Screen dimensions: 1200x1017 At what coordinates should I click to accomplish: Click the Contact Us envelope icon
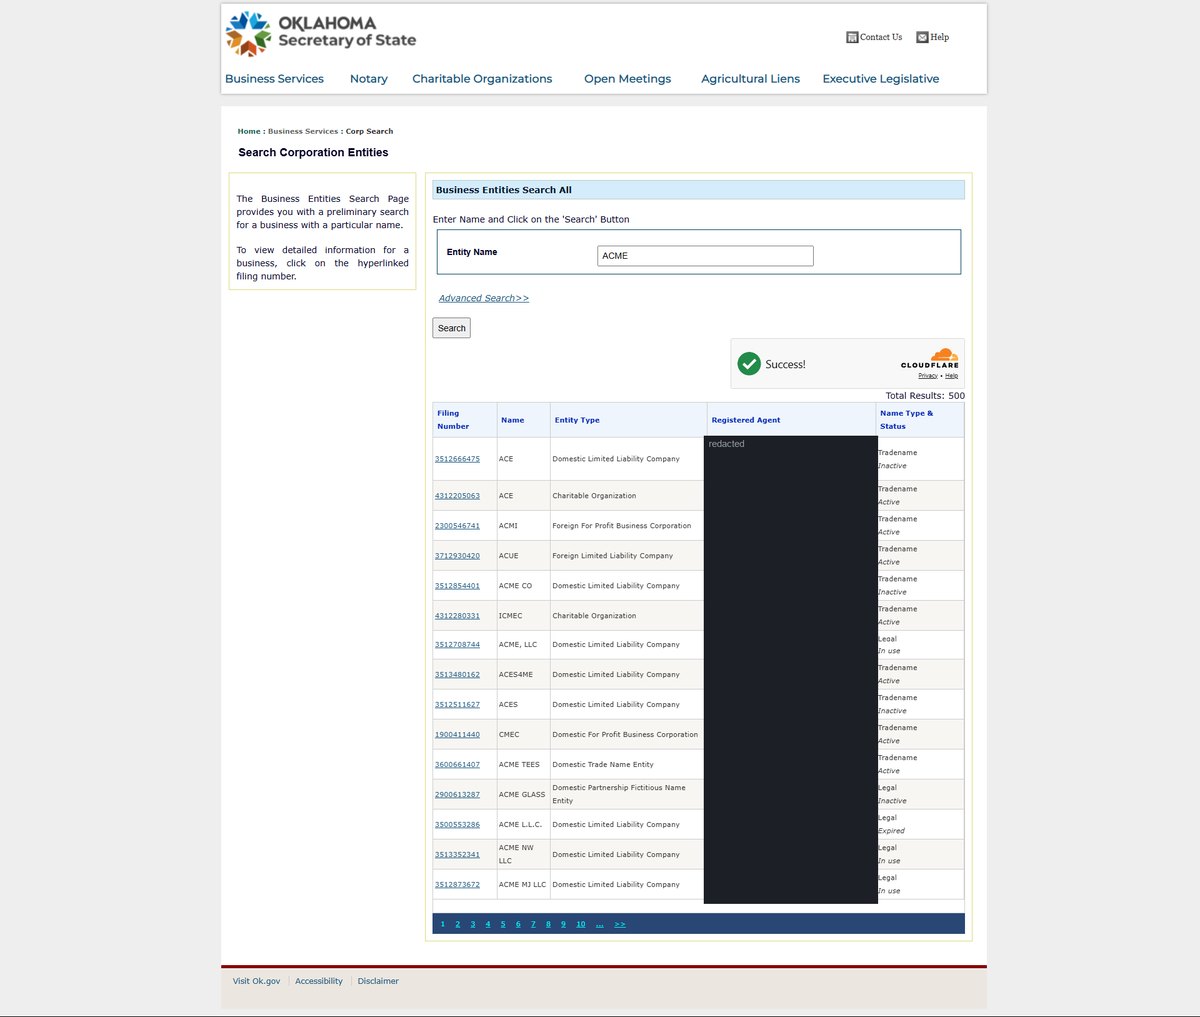852,37
